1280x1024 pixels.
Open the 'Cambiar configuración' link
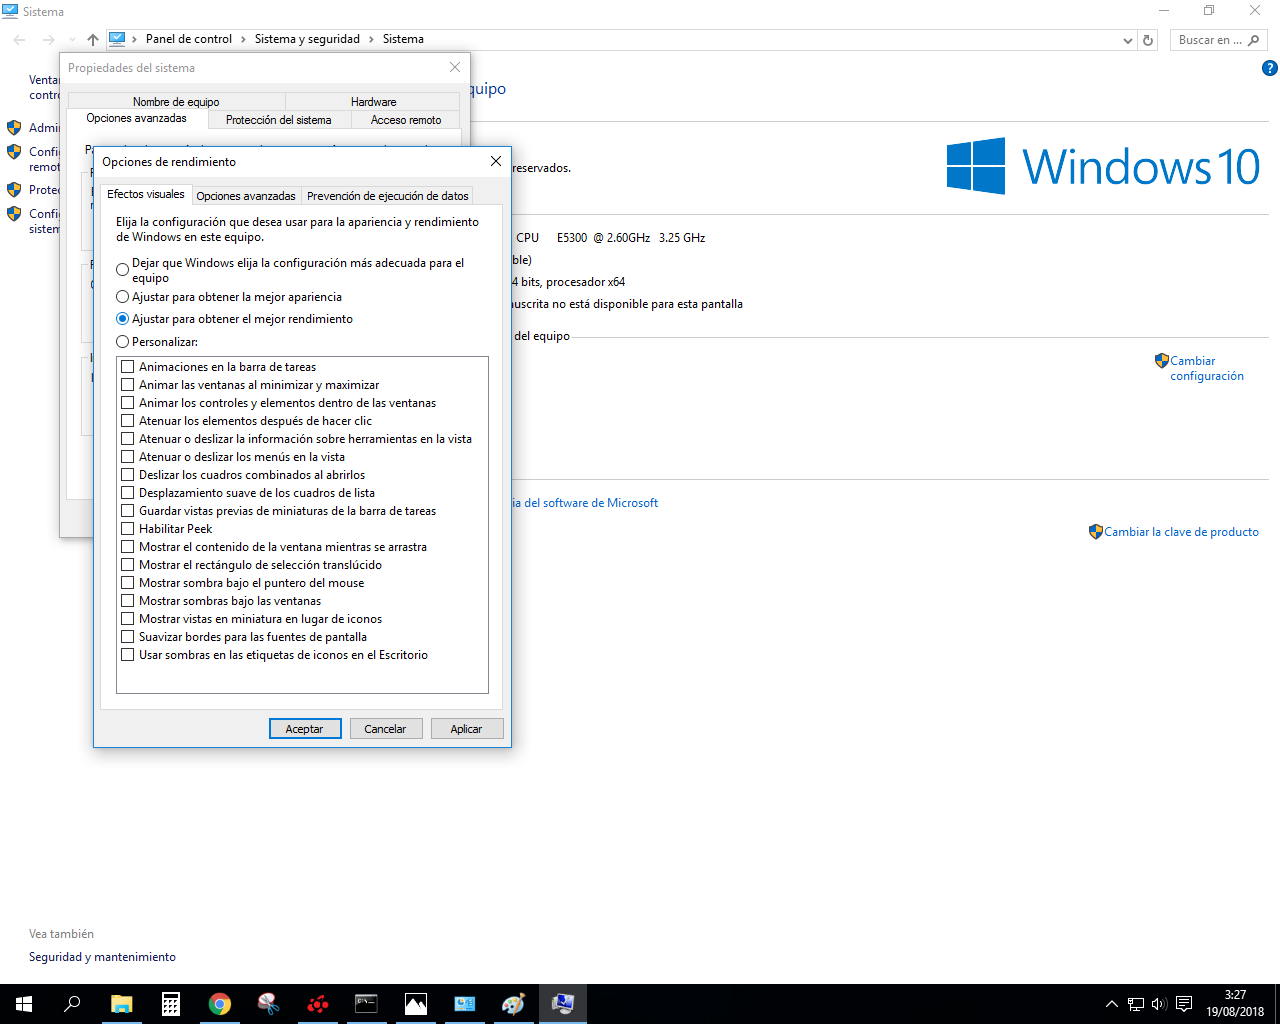[1207, 368]
